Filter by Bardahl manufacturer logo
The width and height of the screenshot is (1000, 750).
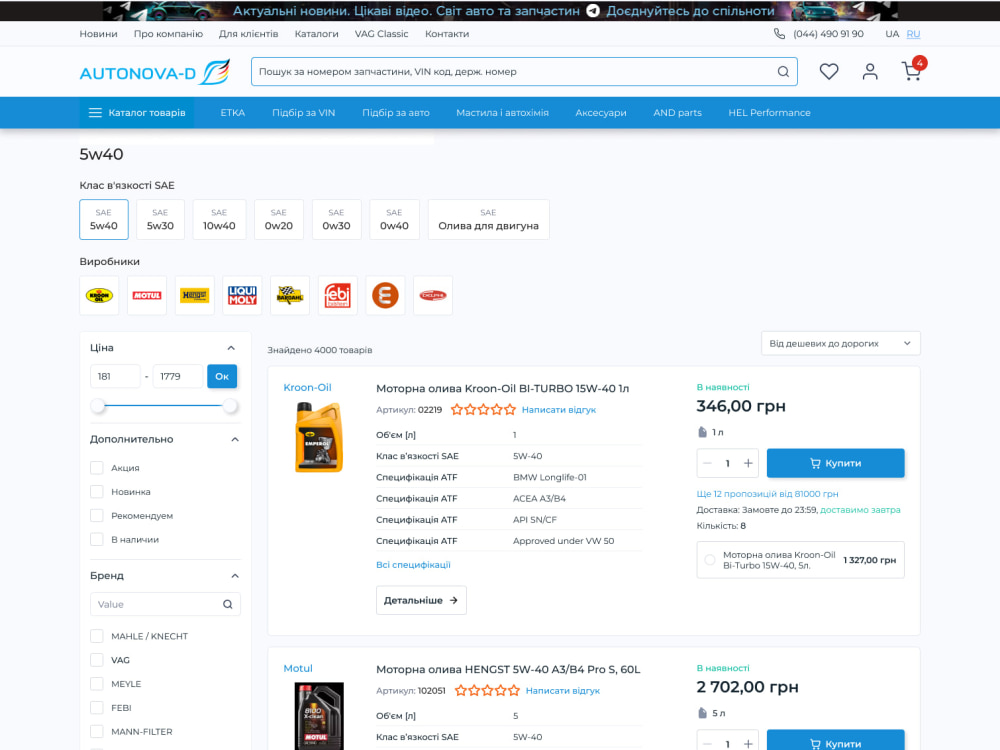(x=290, y=295)
